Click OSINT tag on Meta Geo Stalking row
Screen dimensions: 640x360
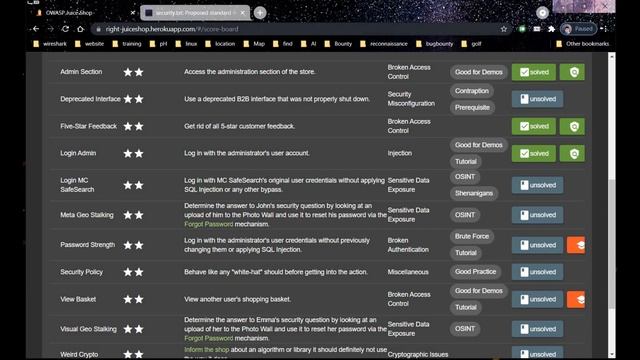click(465, 215)
